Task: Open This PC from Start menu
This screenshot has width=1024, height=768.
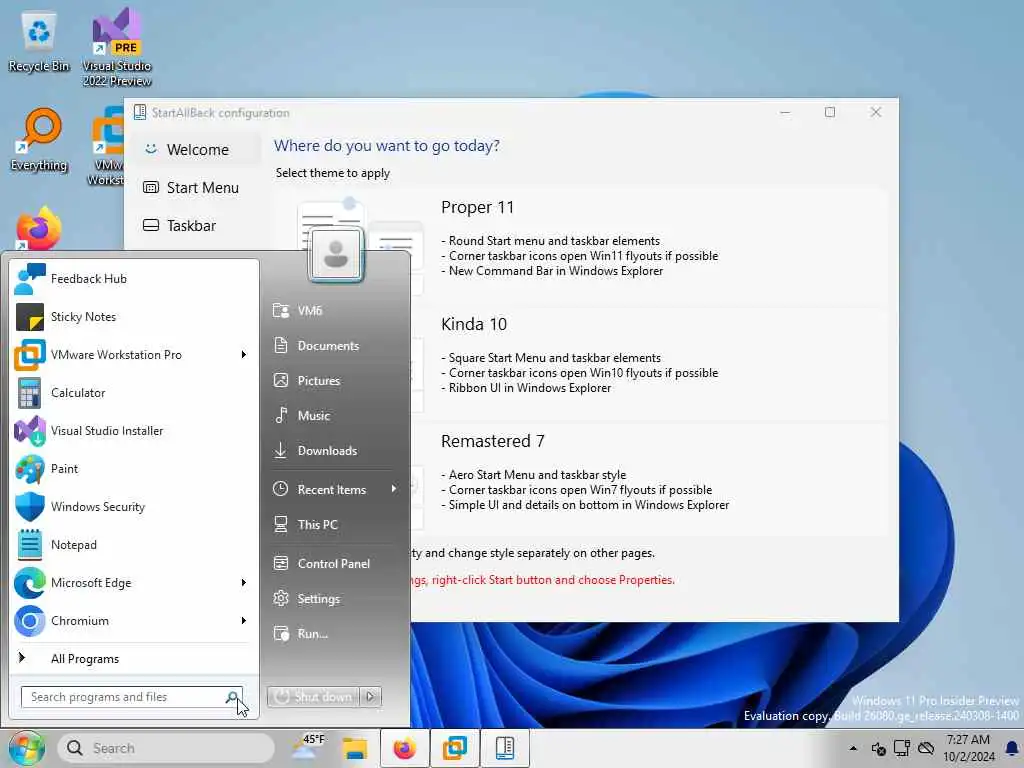Action: (x=334, y=524)
